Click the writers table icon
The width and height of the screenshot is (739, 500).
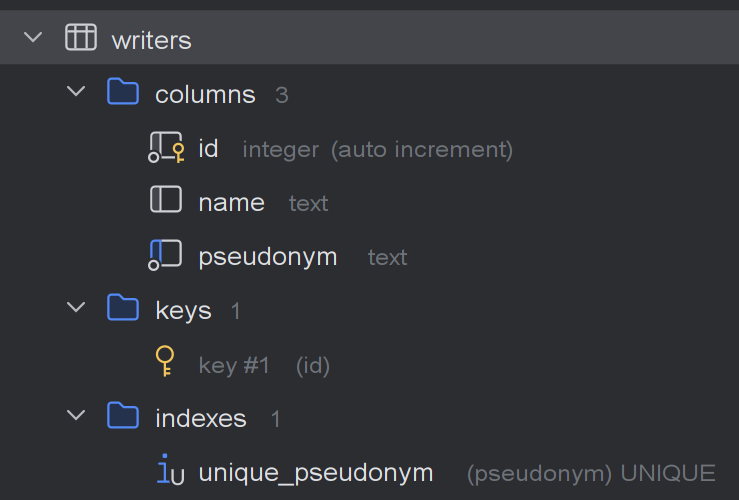pyautogui.click(x=81, y=37)
